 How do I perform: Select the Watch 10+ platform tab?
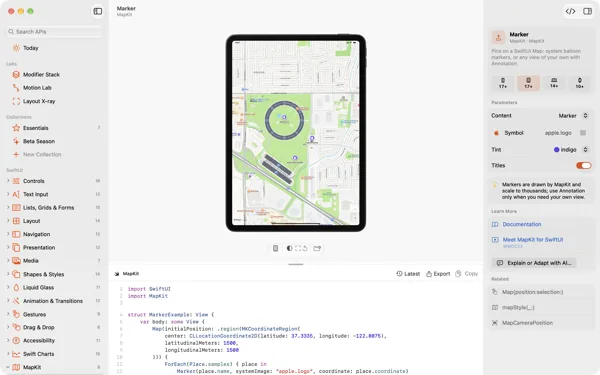(x=580, y=83)
